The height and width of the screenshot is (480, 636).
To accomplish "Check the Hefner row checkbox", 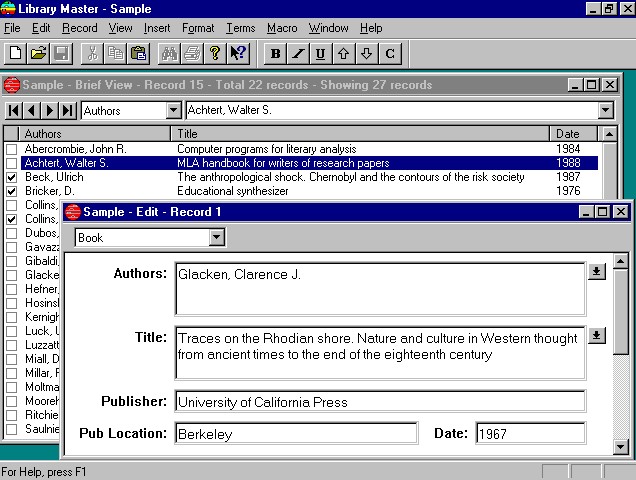I will [x=12, y=289].
